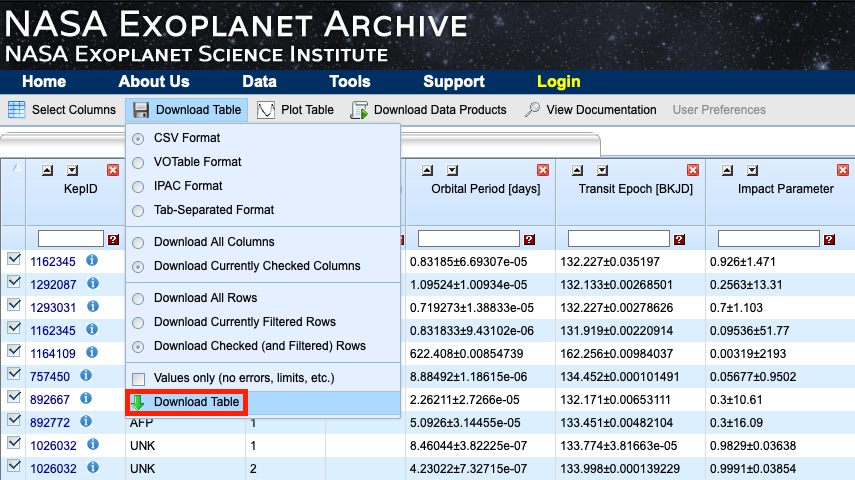Enable Values only checkbox
This screenshot has width=855, height=480.
pos(139,379)
